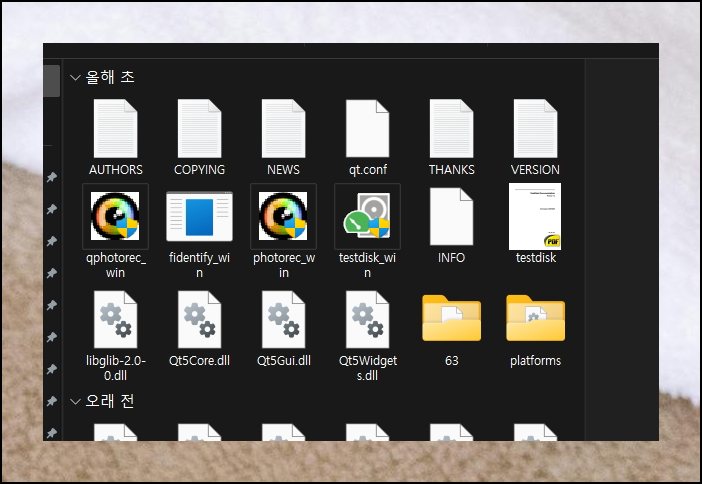Click the Qt5Core.dll name label
702x484 pixels.
point(199,361)
